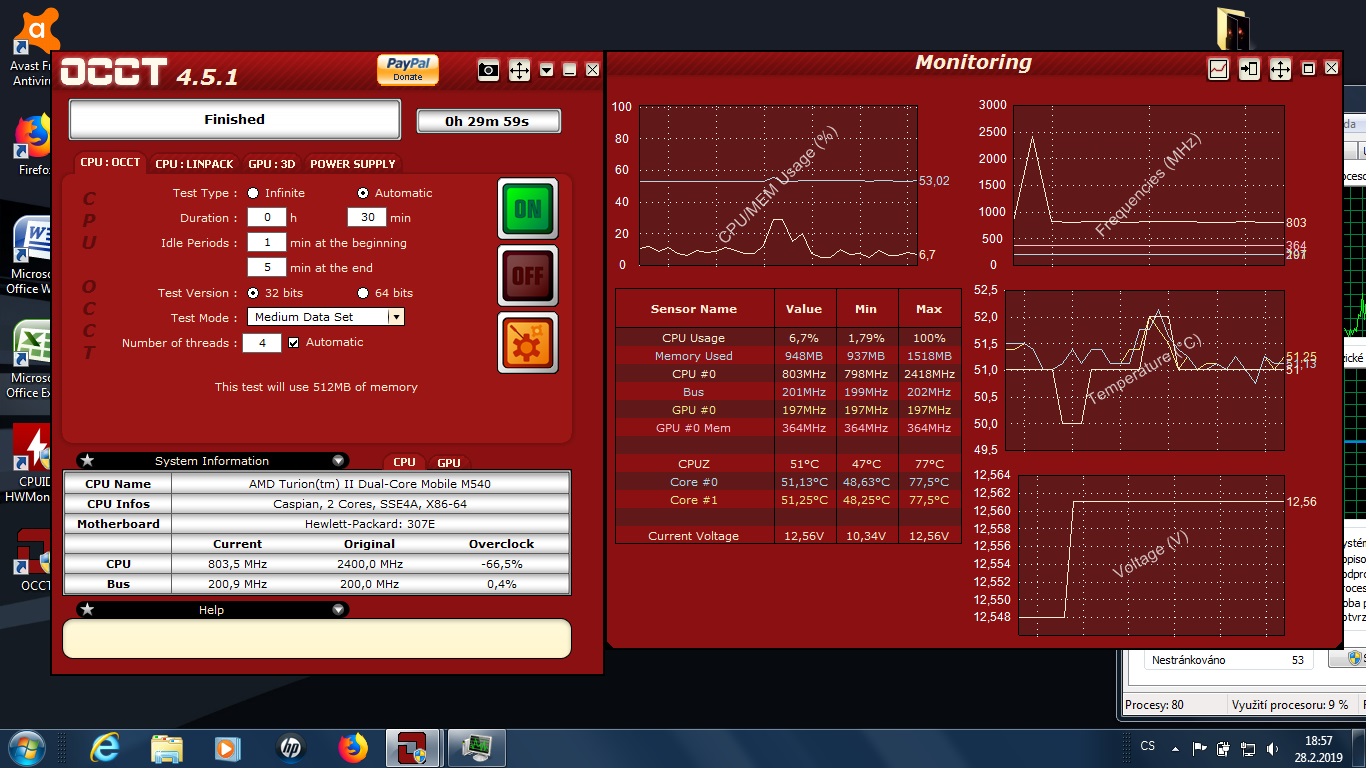Click Monitoring dock window icon
The height and width of the screenshot is (769, 1369).
1249,69
